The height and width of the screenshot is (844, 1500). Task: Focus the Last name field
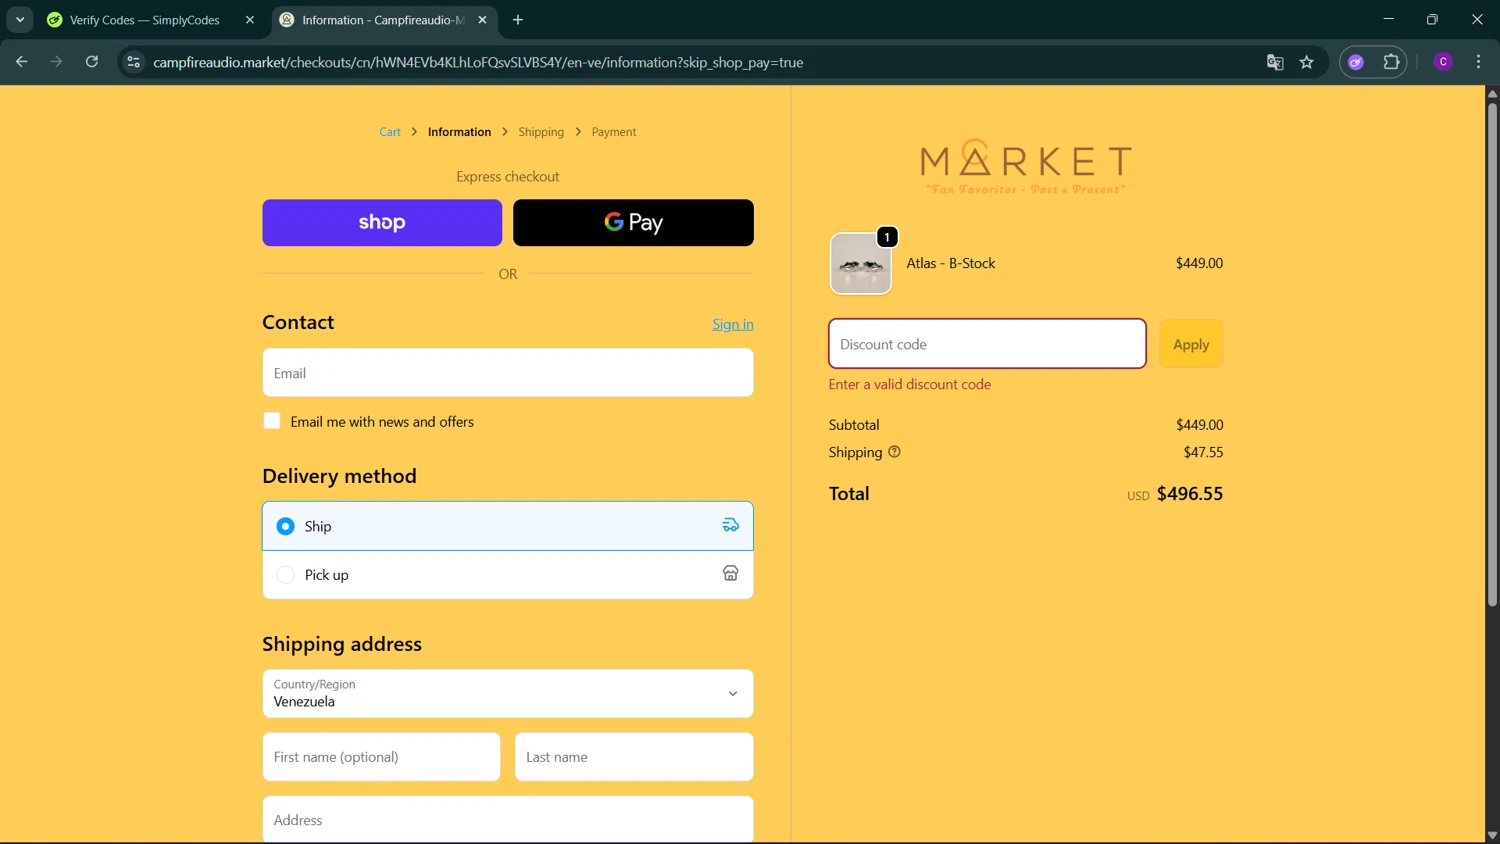click(634, 757)
